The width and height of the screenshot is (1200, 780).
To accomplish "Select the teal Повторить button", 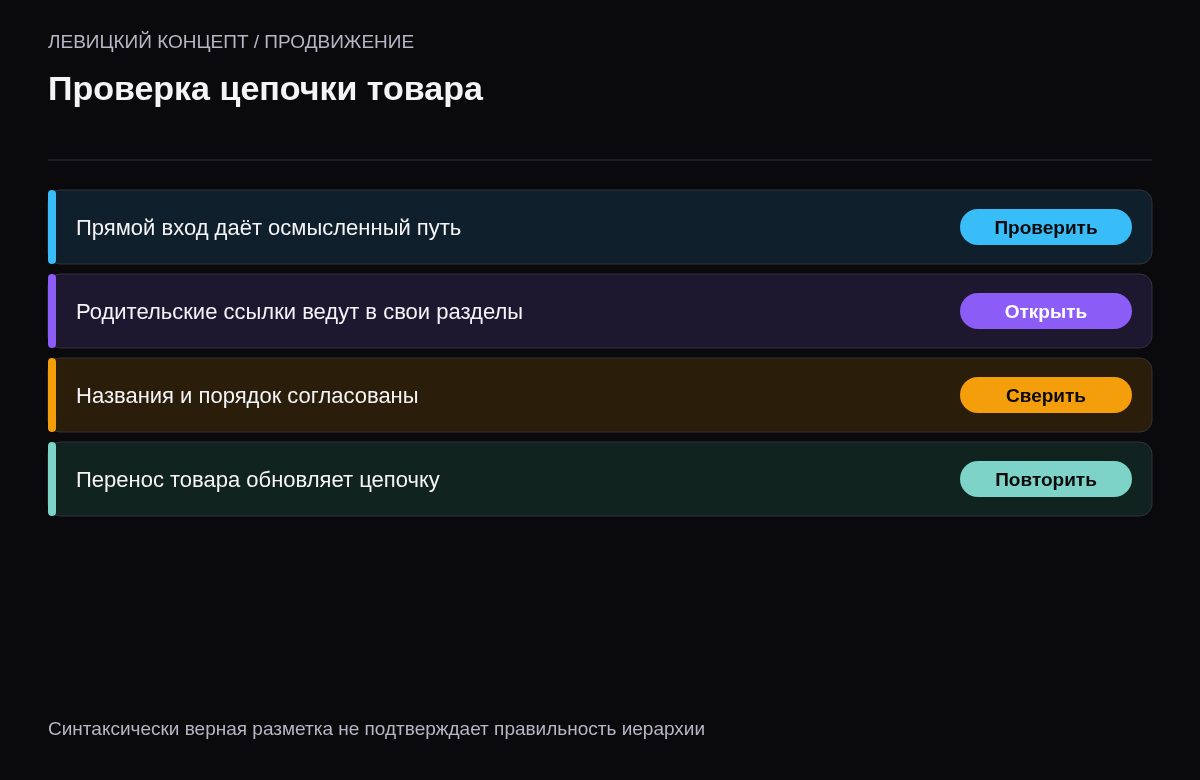I will (x=1046, y=479).
